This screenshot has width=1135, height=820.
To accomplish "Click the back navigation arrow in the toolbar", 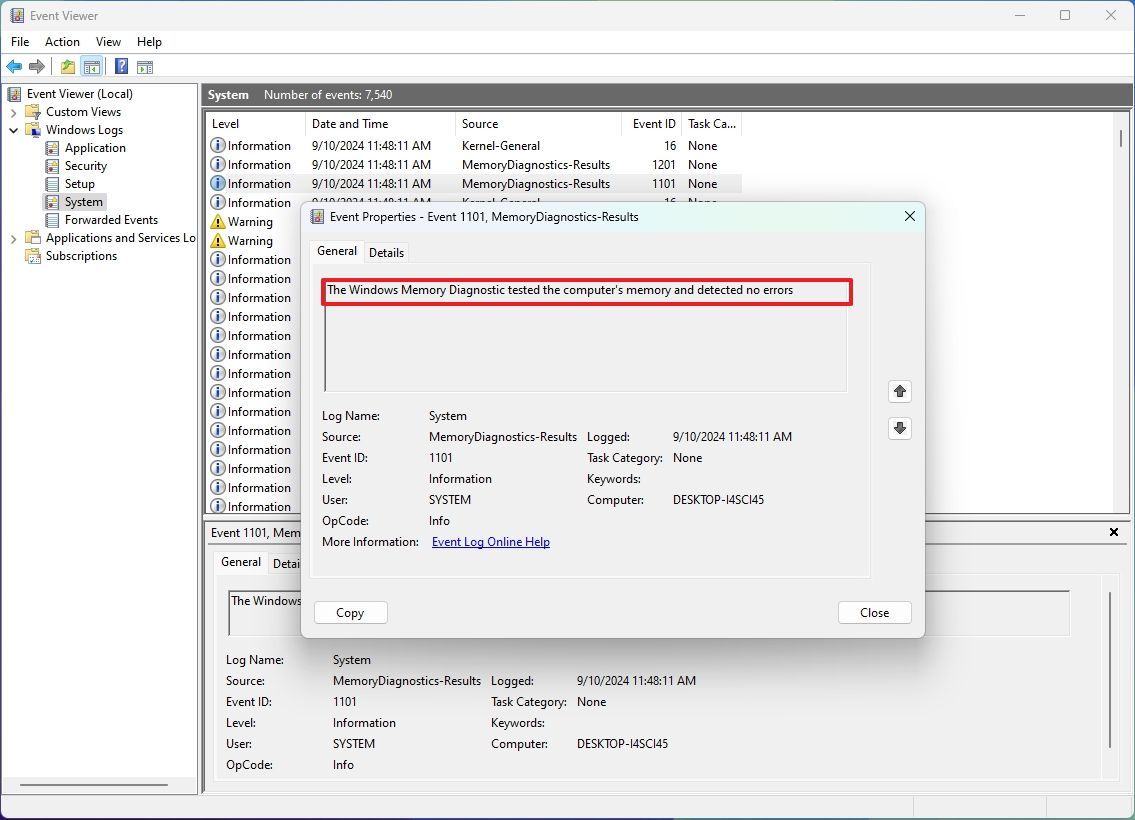I will (14, 66).
